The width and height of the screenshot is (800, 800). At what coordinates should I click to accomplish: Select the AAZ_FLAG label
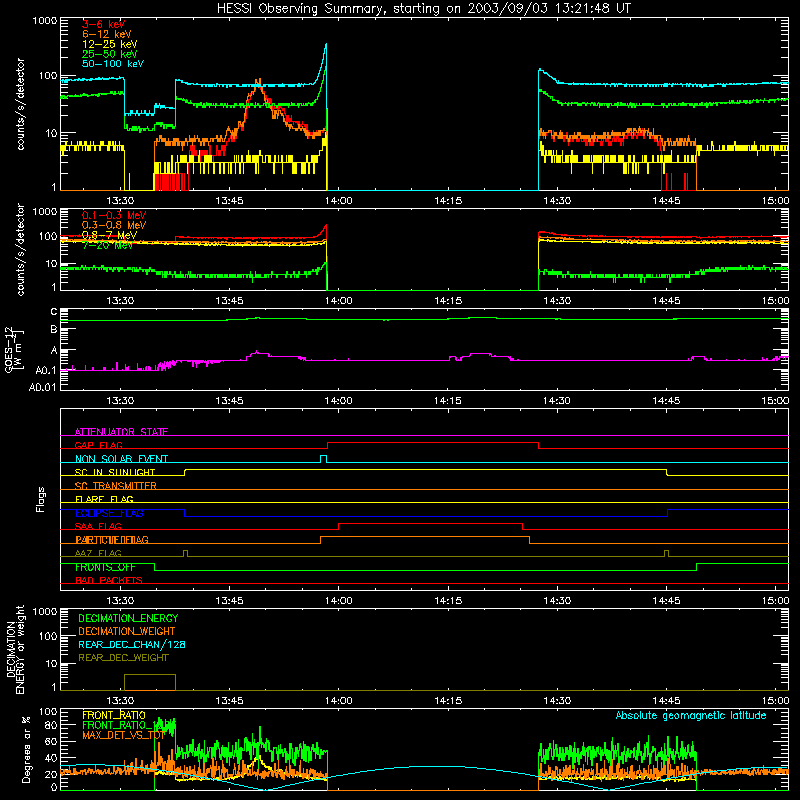click(98, 554)
